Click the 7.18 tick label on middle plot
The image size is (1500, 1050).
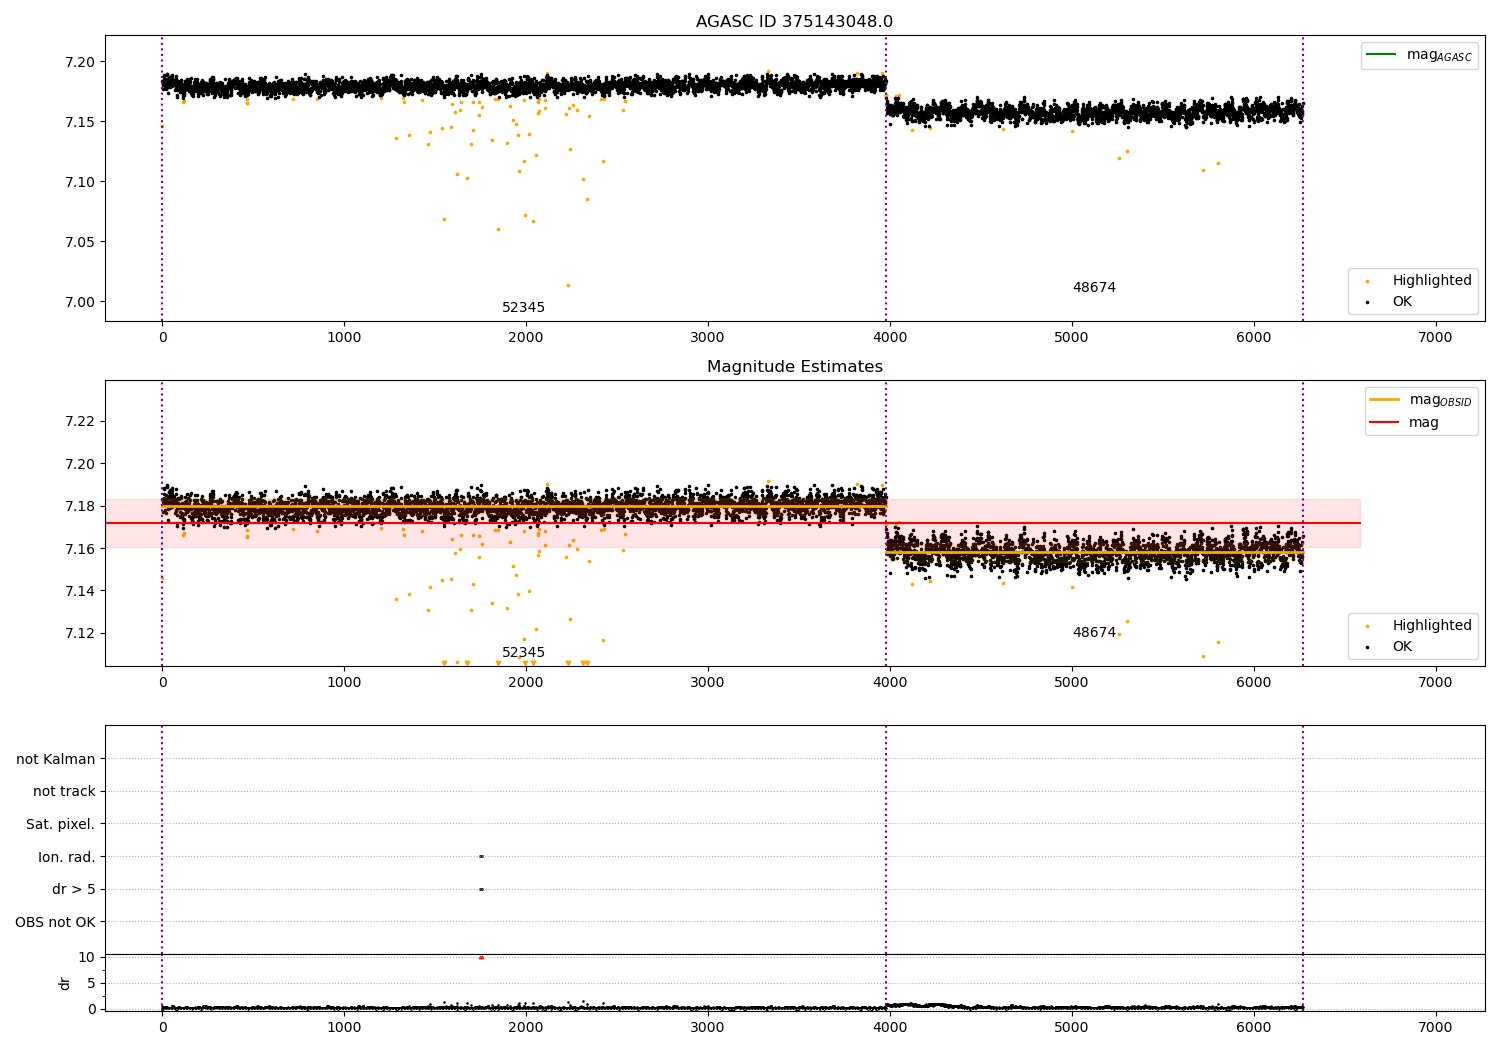pos(79,506)
